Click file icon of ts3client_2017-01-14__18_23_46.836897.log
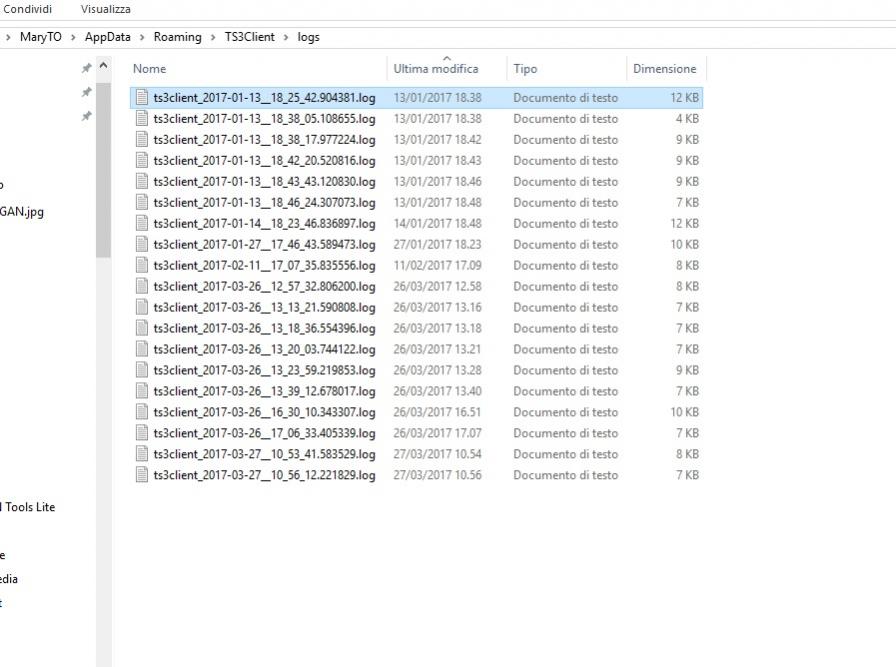 pos(142,224)
